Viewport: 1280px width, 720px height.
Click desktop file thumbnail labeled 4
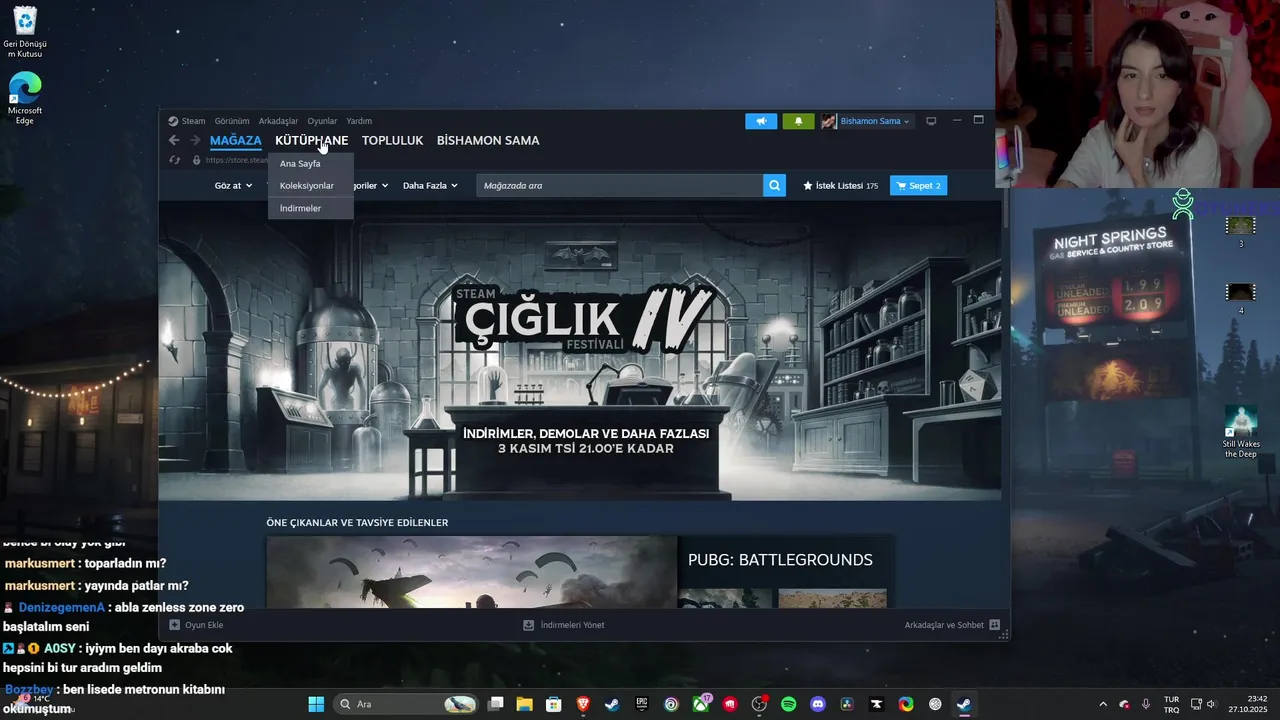pyautogui.click(x=1240, y=298)
